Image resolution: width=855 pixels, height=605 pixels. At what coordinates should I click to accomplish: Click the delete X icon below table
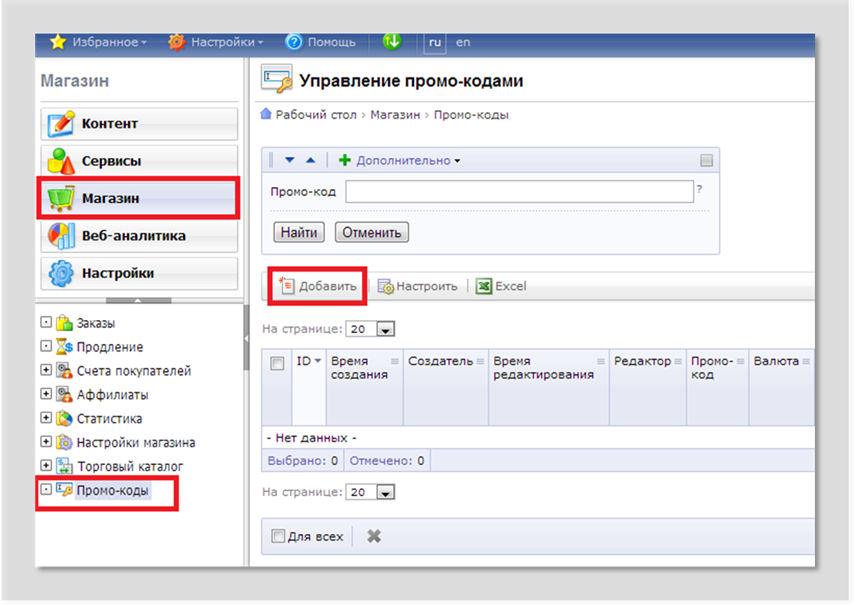pos(374,537)
